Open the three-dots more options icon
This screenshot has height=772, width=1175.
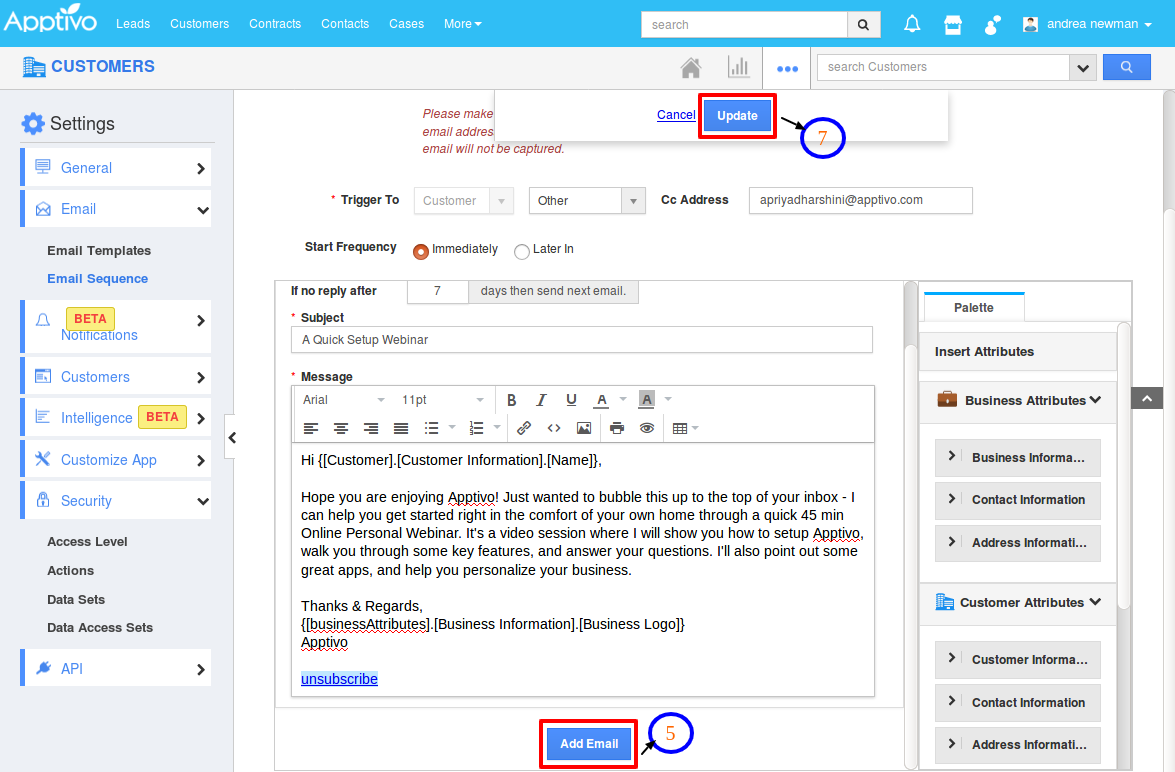tap(787, 69)
